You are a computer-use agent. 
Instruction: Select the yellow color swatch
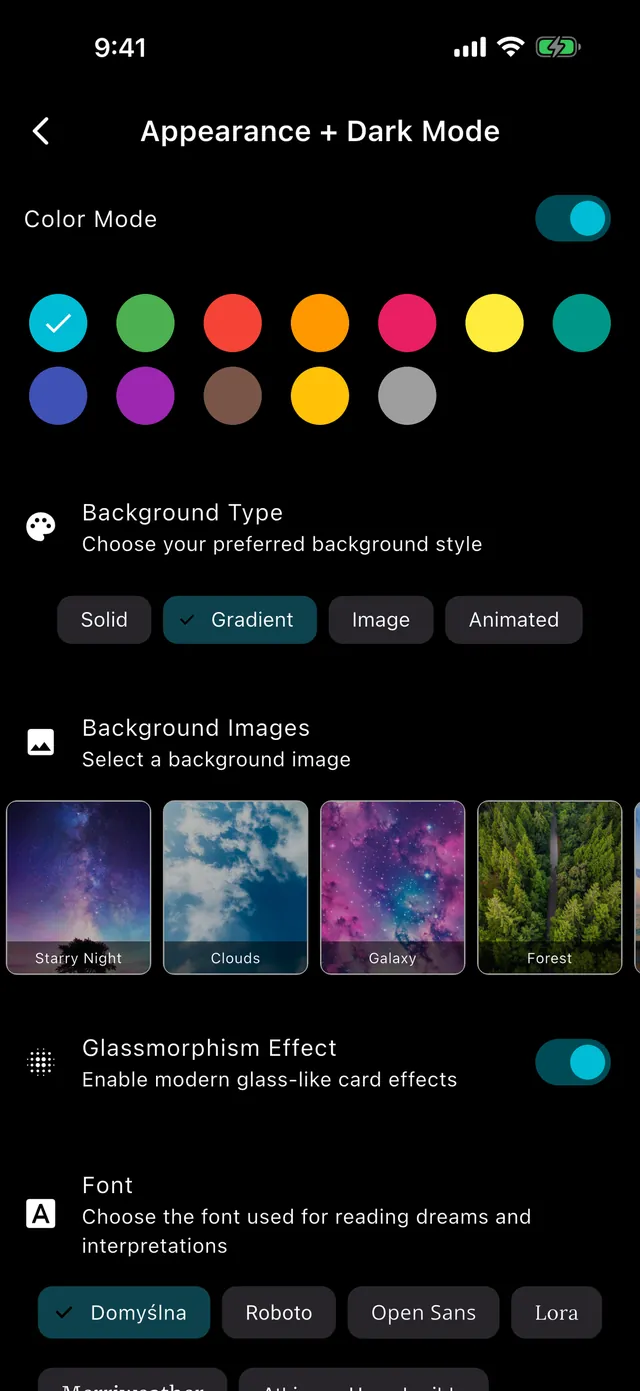(494, 323)
